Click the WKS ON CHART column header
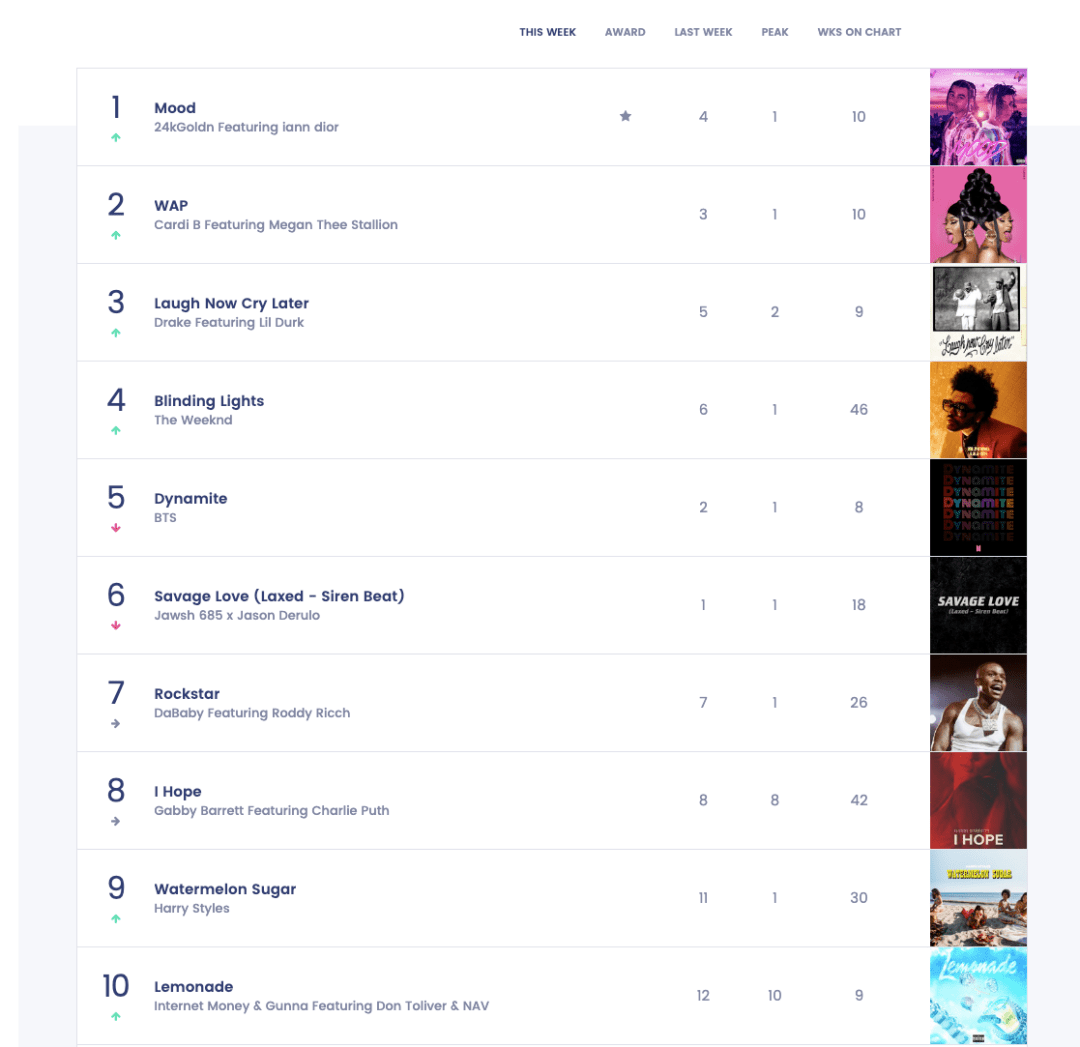This screenshot has width=1080, height=1047. pyautogui.click(x=859, y=32)
